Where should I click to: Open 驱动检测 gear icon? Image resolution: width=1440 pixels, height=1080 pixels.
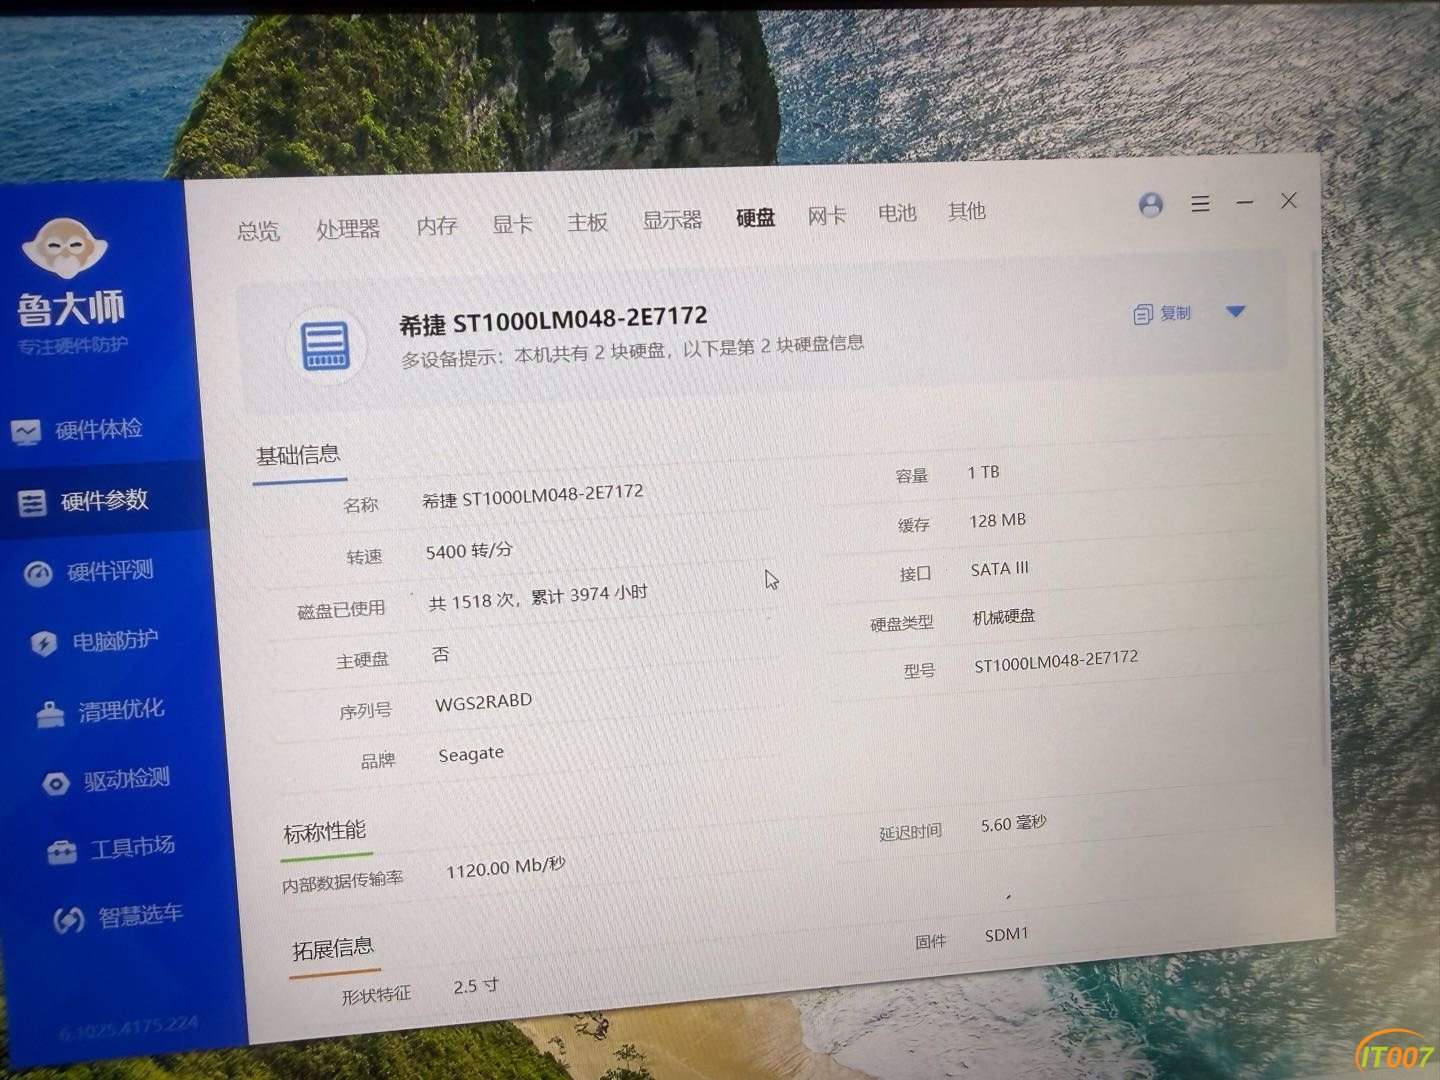[56, 782]
